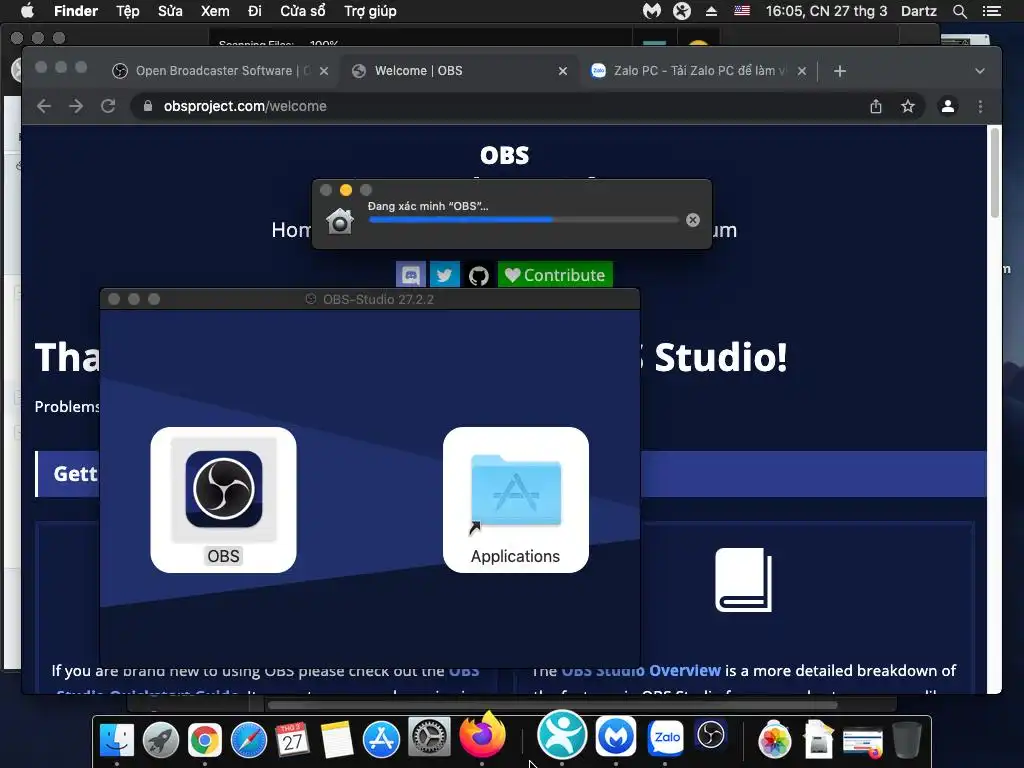Click the Dartz user name in menu bar
Screen dimensions: 1024x768
click(919, 11)
